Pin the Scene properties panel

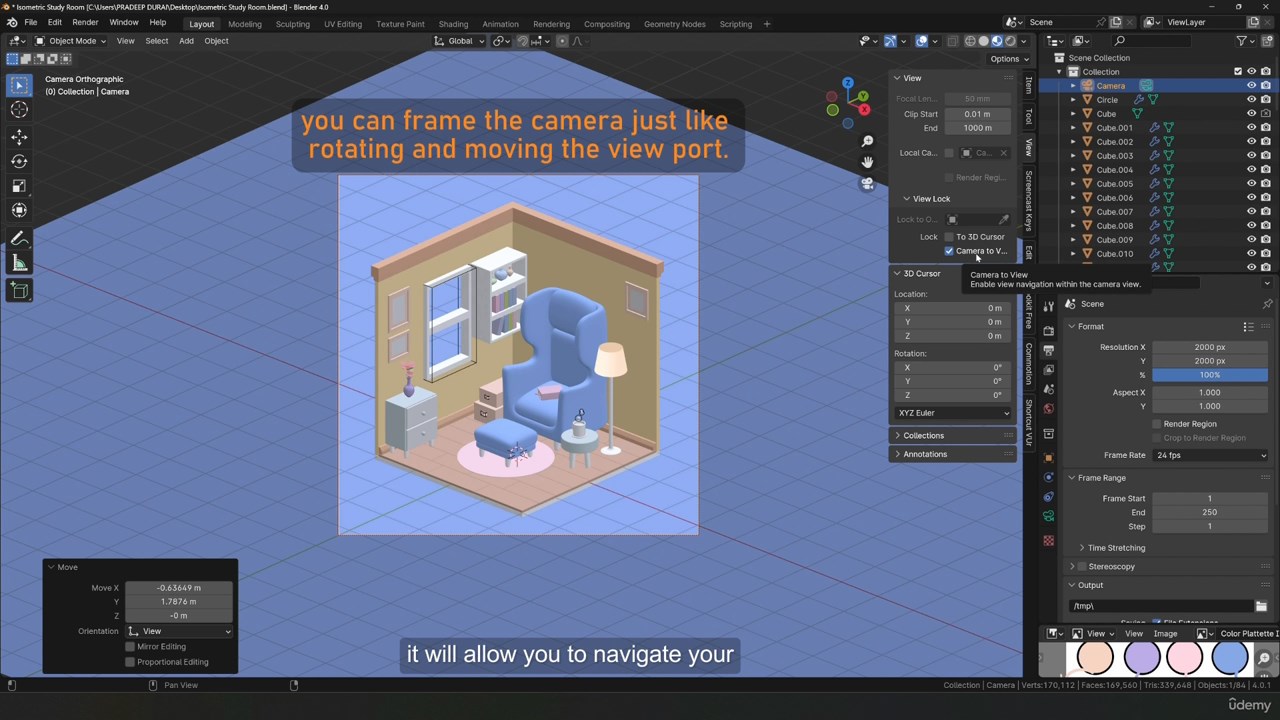click(1267, 304)
